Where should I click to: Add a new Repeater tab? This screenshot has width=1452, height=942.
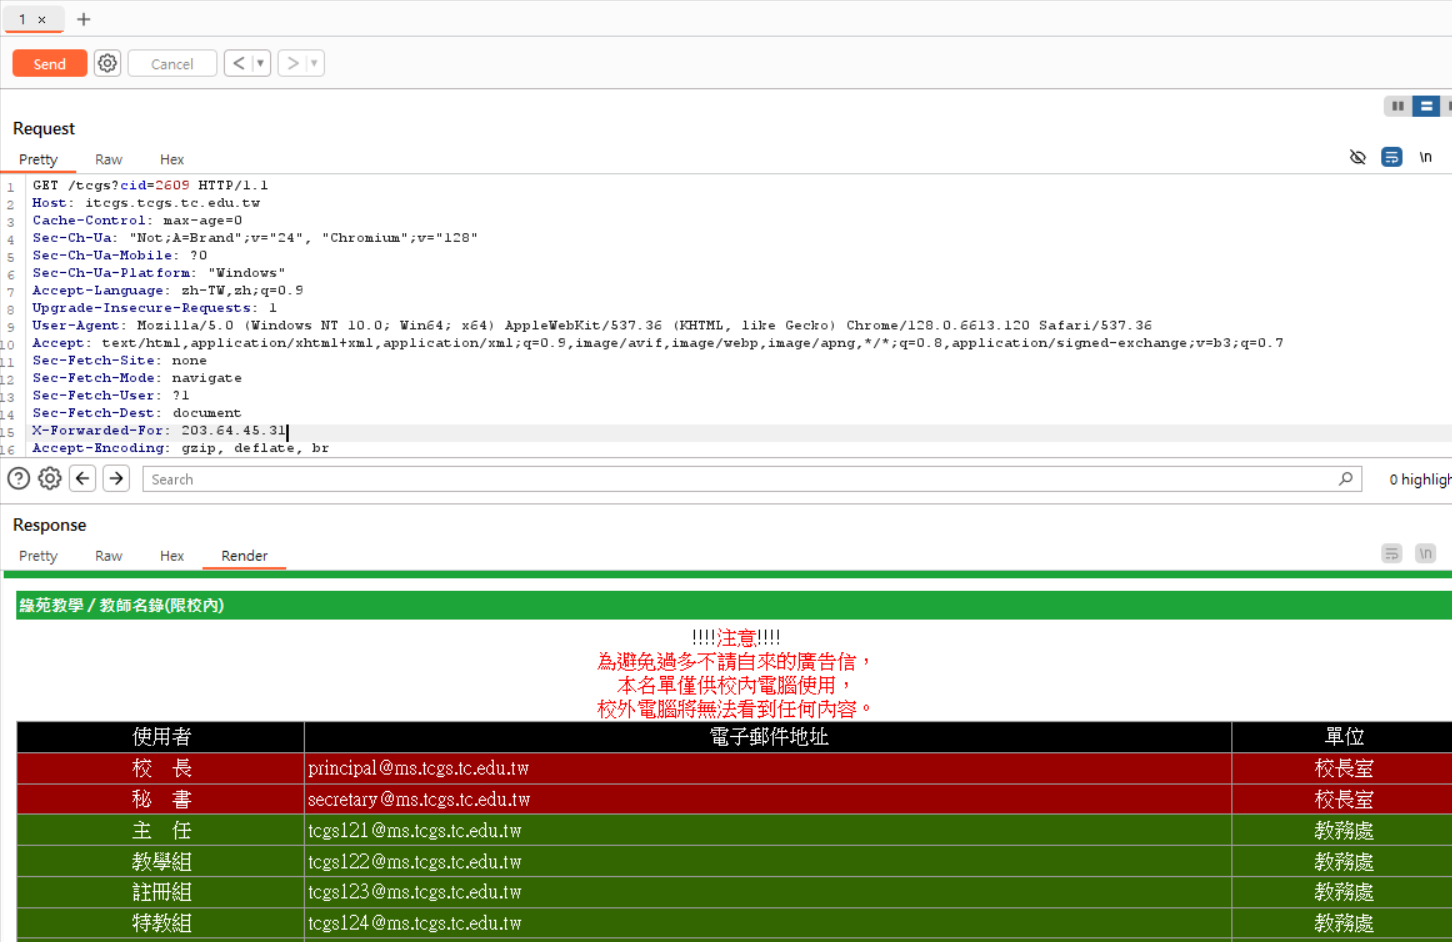coord(84,19)
